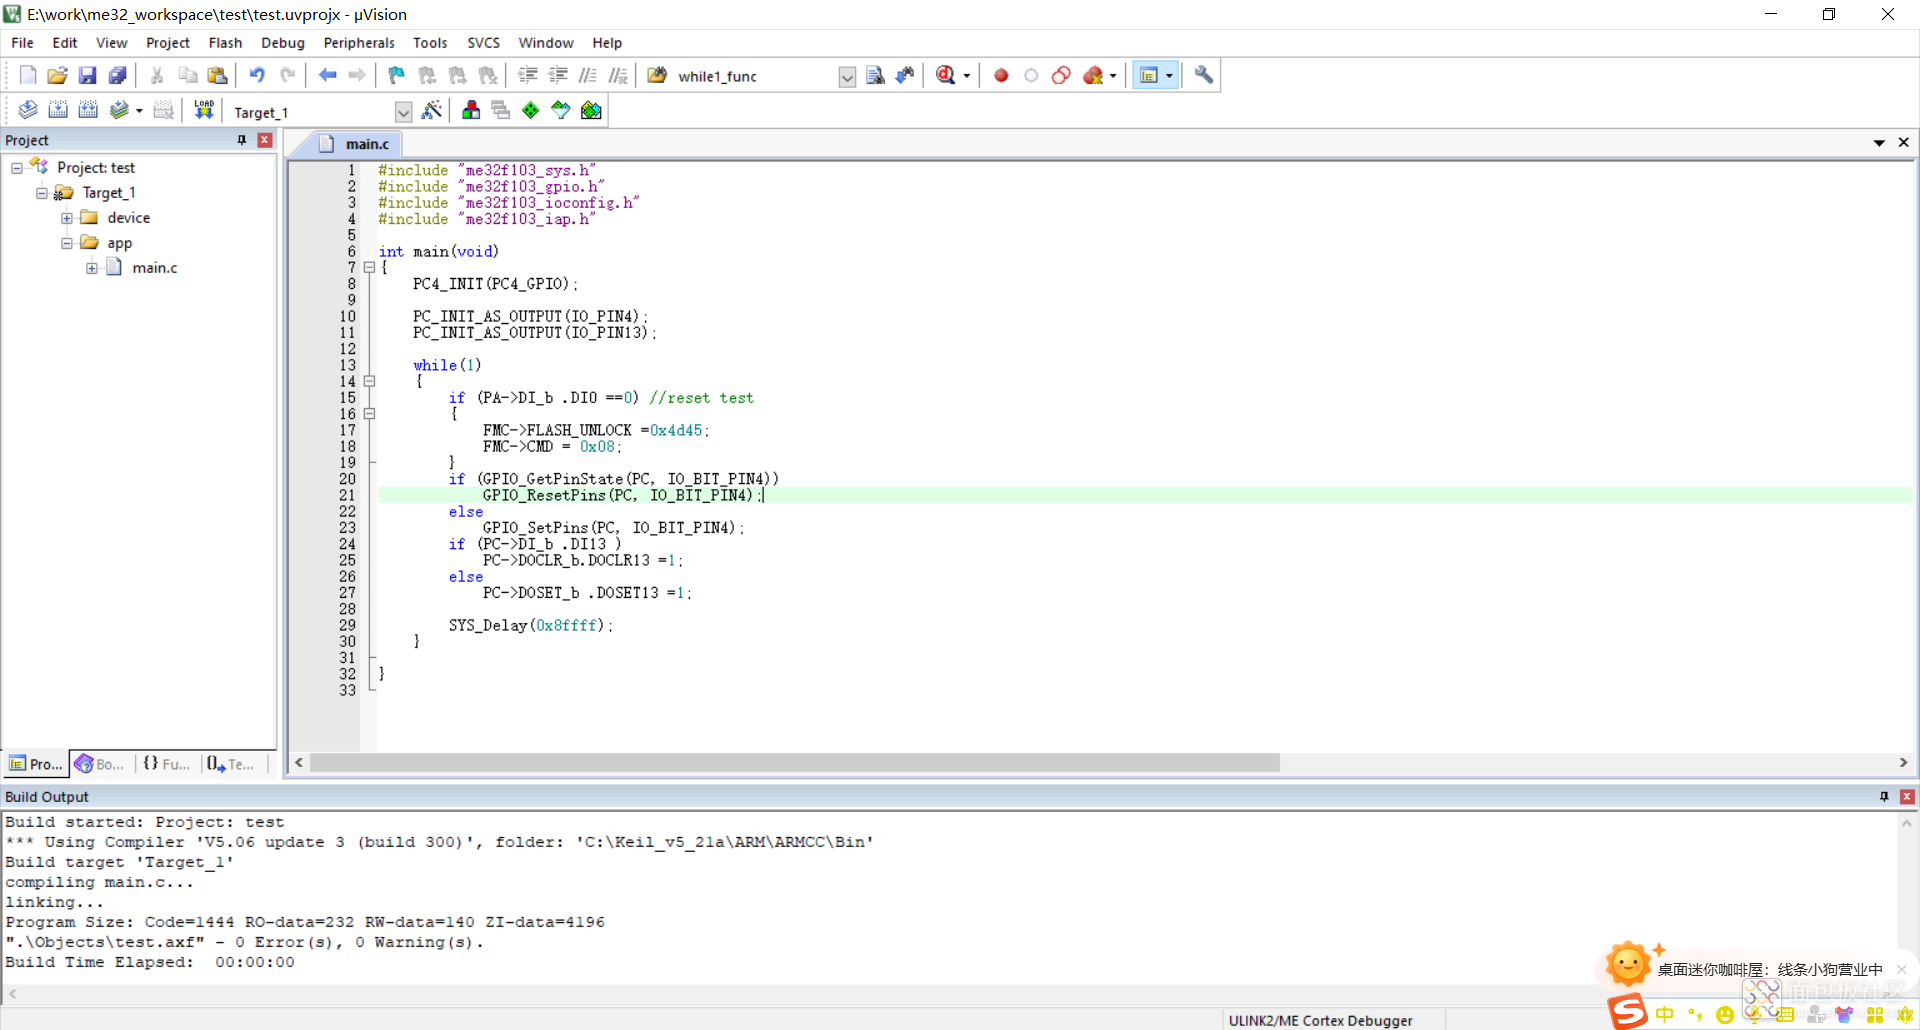Open the Target_1 selection dropdown
The width and height of the screenshot is (1920, 1030).
pyautogui.click(x=403, y=112)
